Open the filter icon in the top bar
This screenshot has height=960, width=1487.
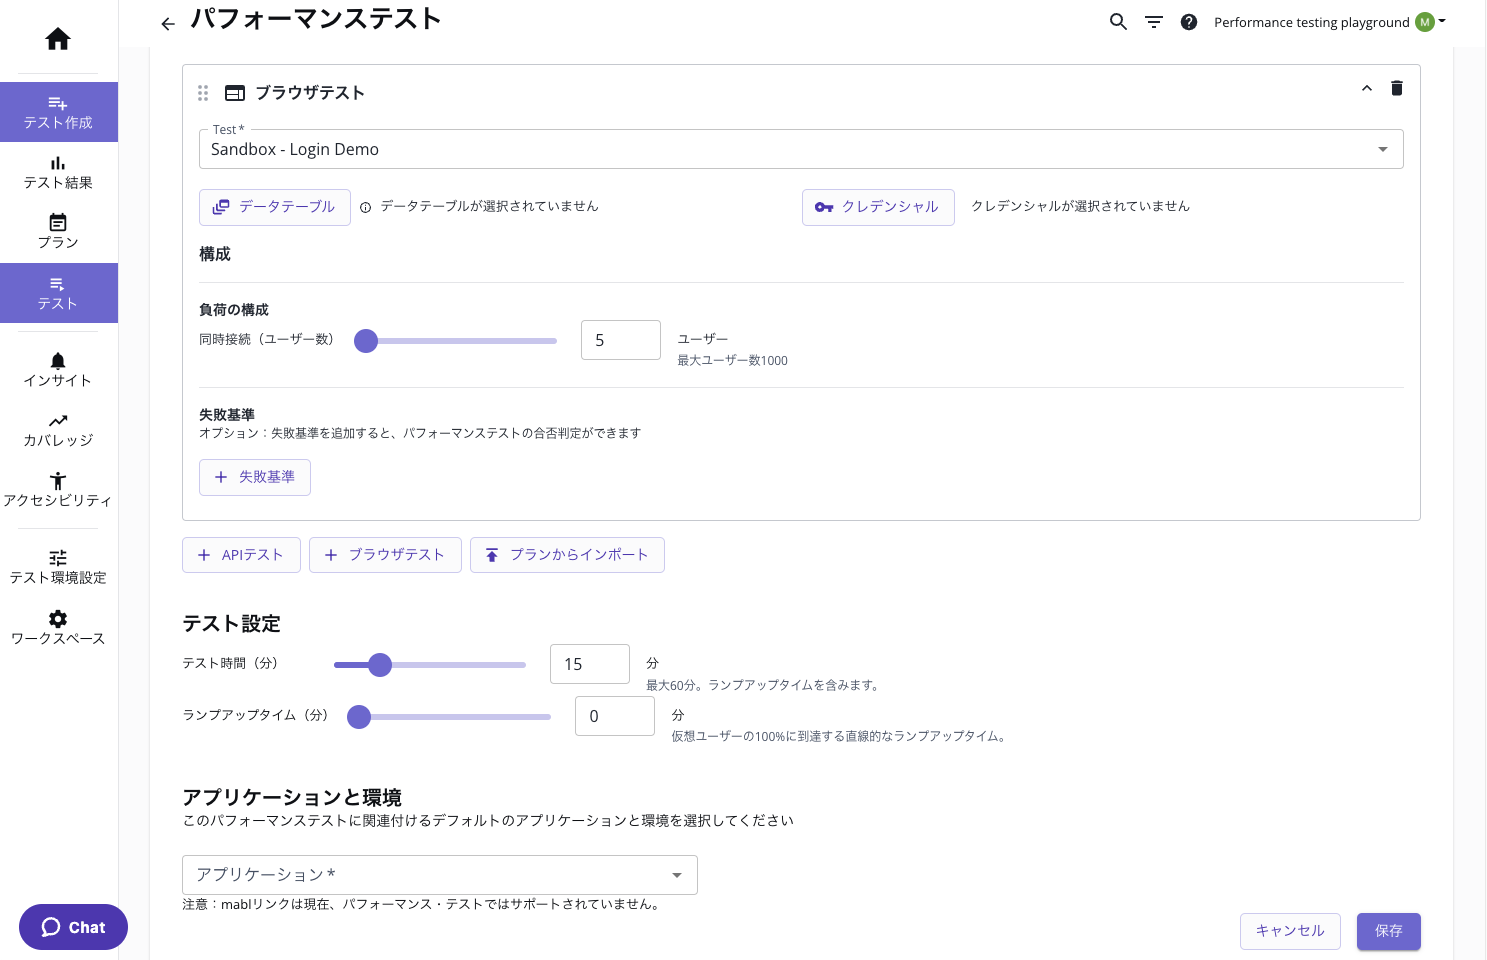(1154, 22)
